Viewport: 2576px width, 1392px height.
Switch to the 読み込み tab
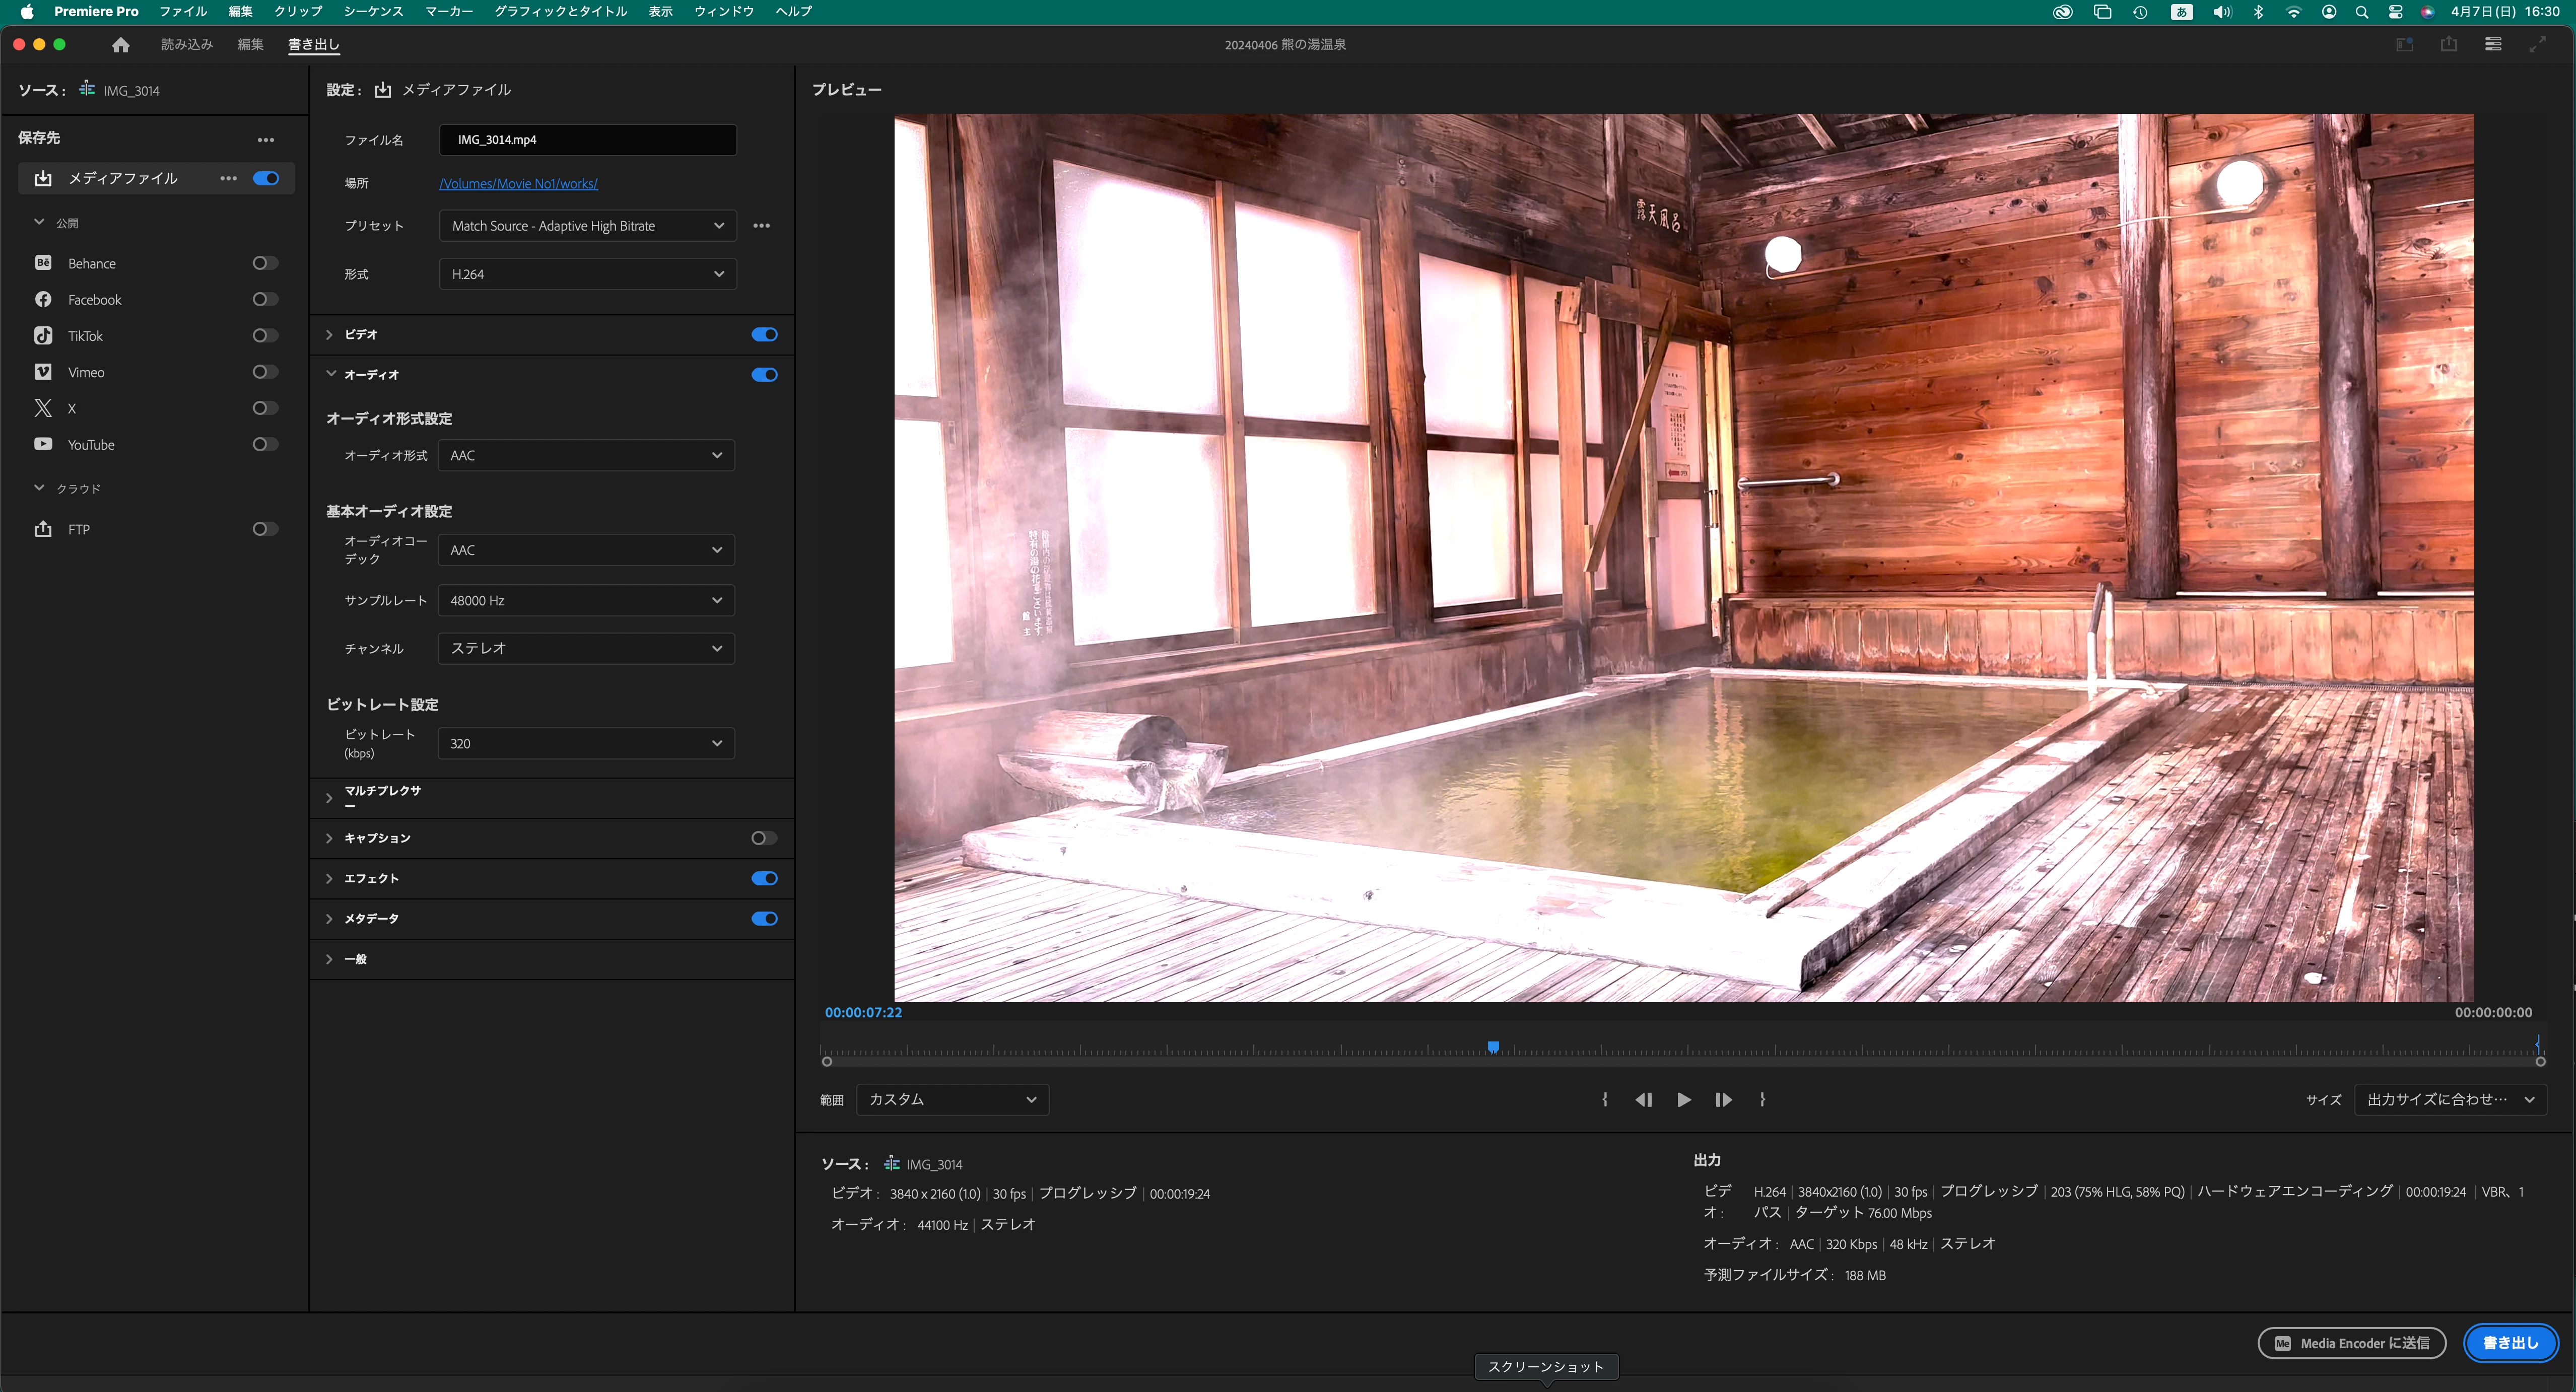(x=187, y=44)
